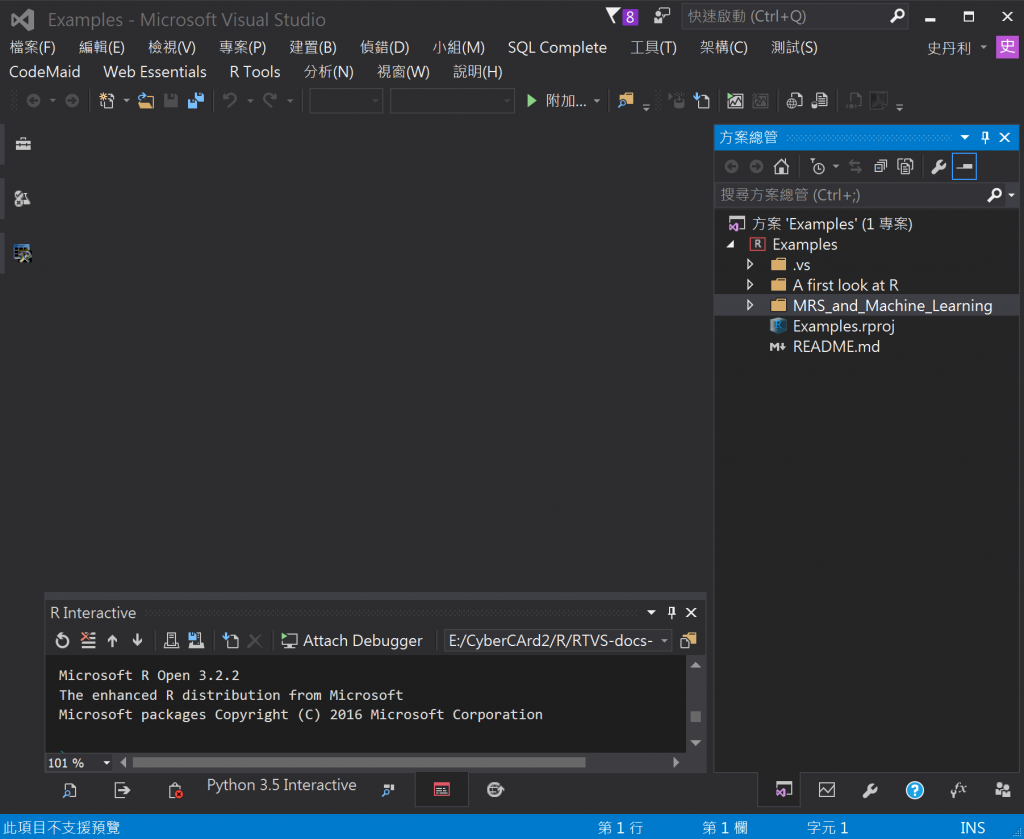Expand the .vs folder node
This screenshot has height=839, width=1024.
(750, 264)
